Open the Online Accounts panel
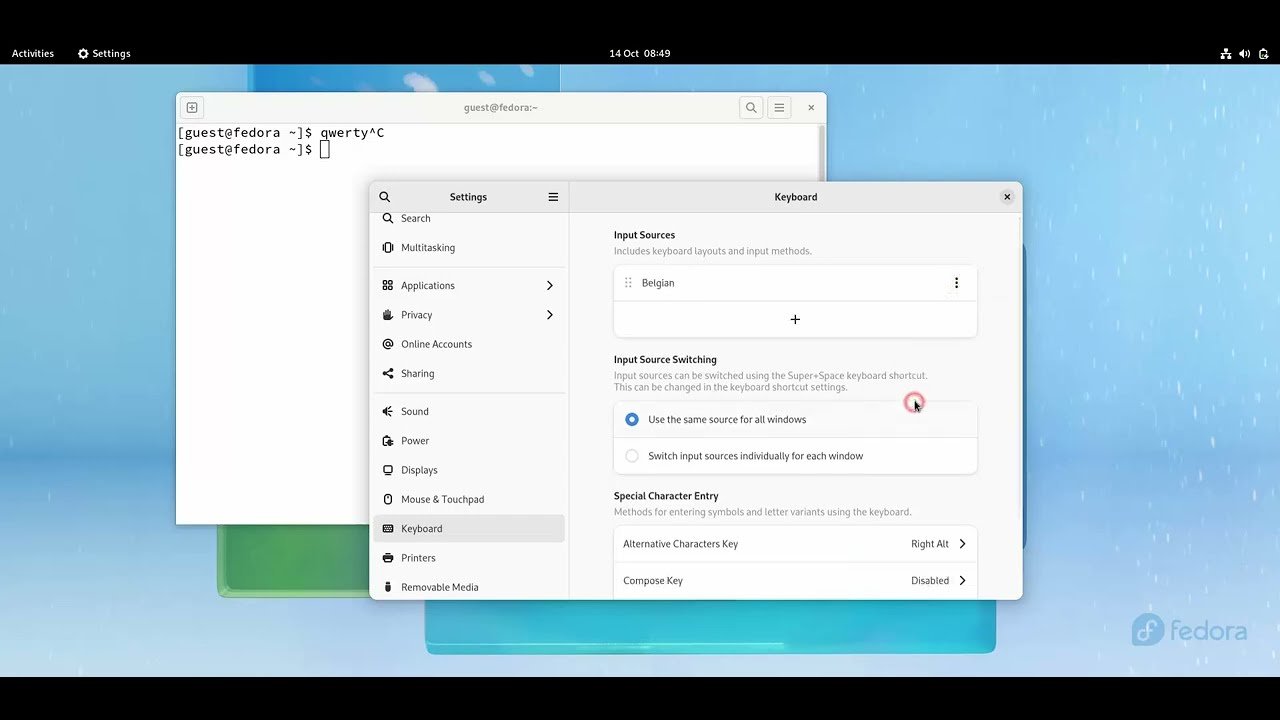 pos(469,344)
